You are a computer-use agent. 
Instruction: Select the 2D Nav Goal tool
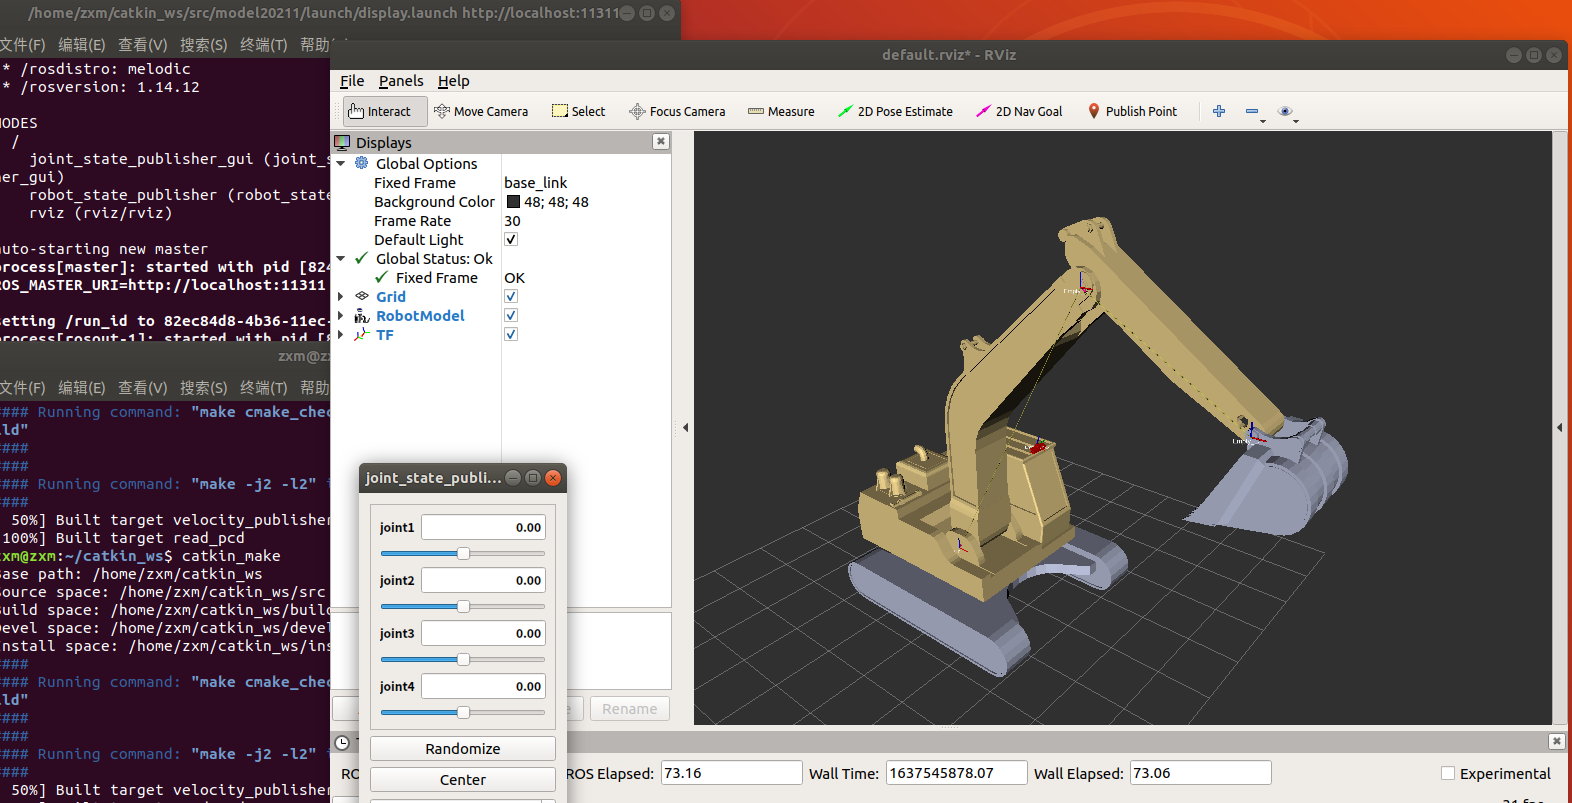1019,111
